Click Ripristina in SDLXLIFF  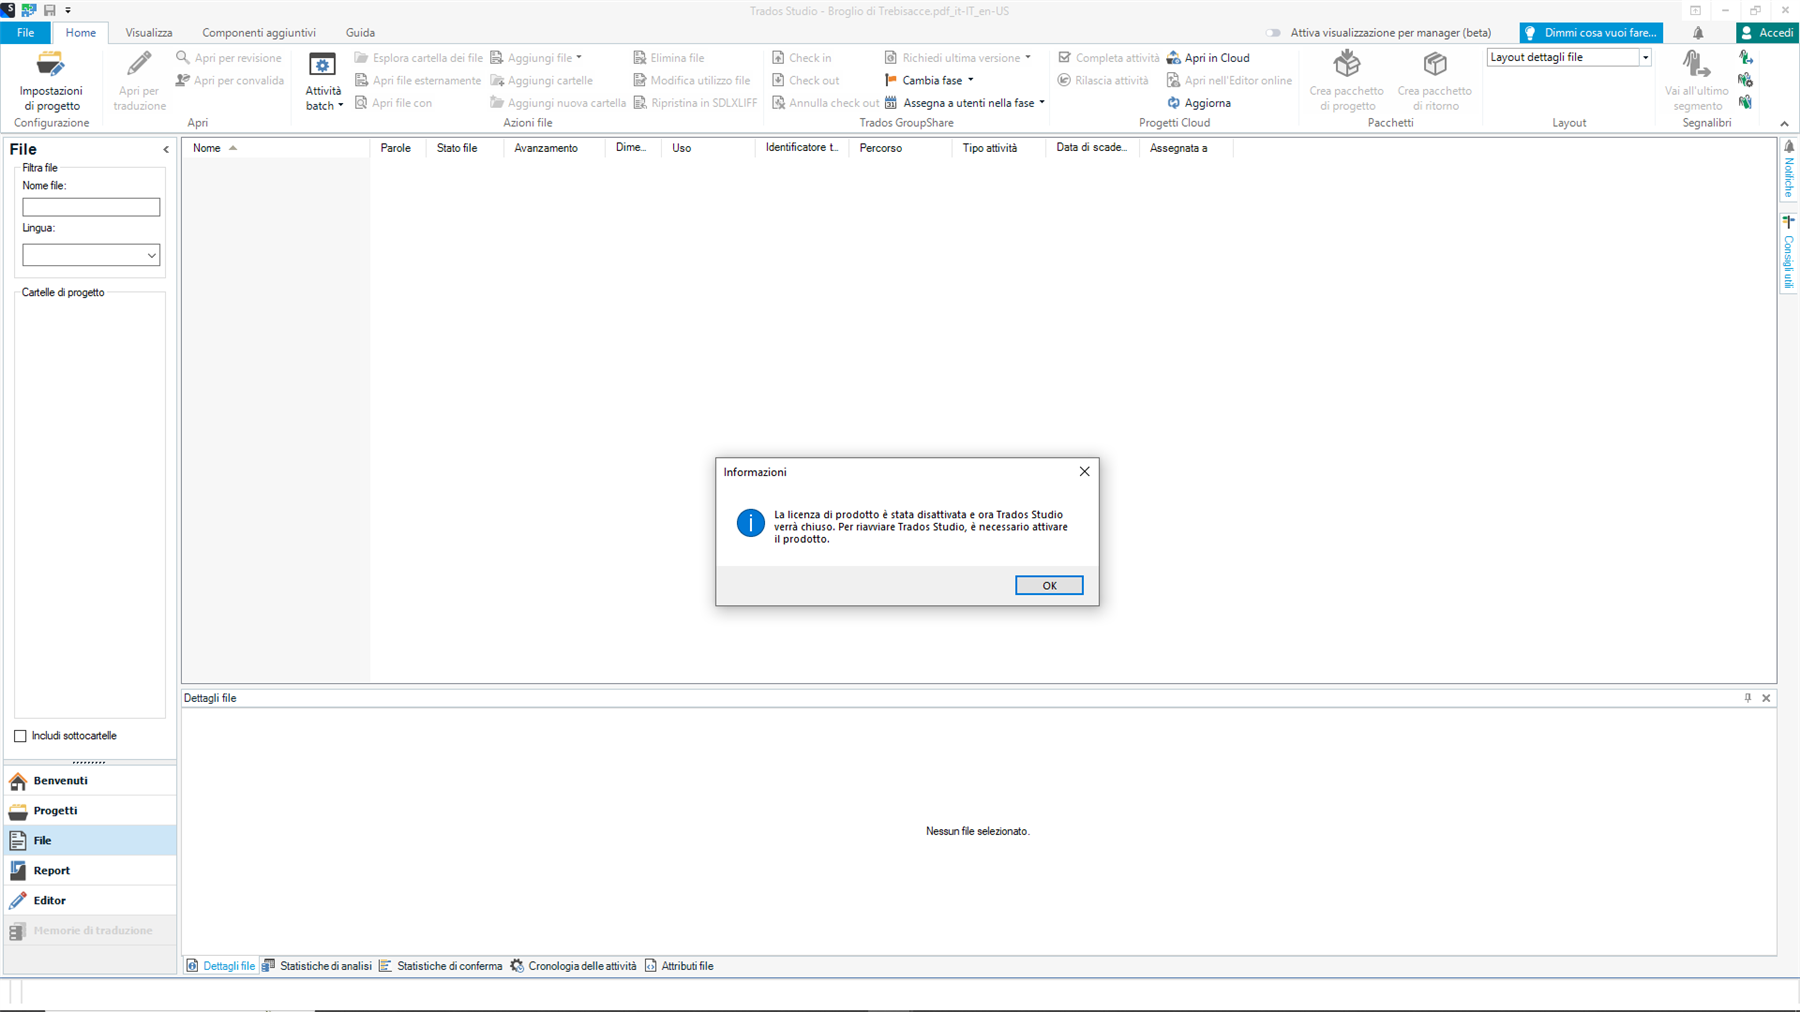(695, 103)
